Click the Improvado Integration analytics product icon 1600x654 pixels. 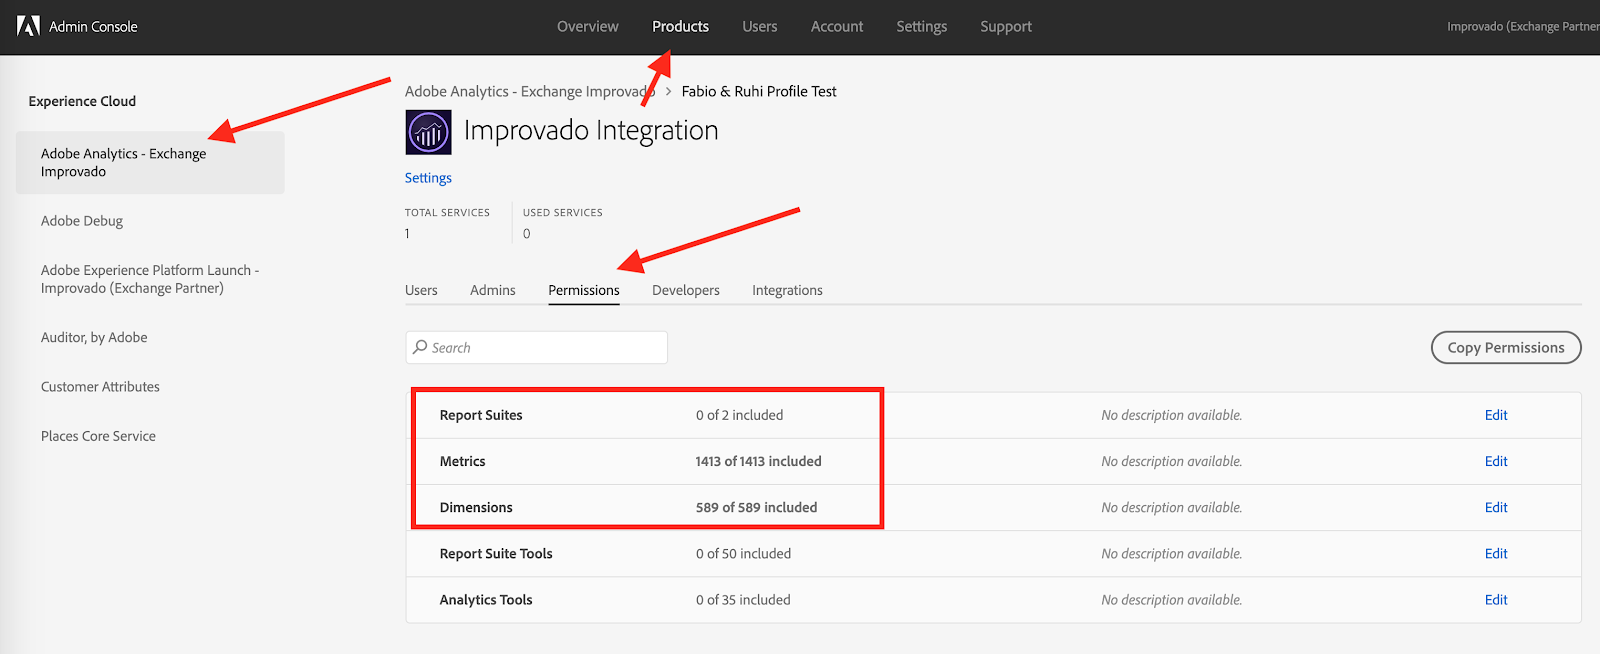(x=428, y=132)
